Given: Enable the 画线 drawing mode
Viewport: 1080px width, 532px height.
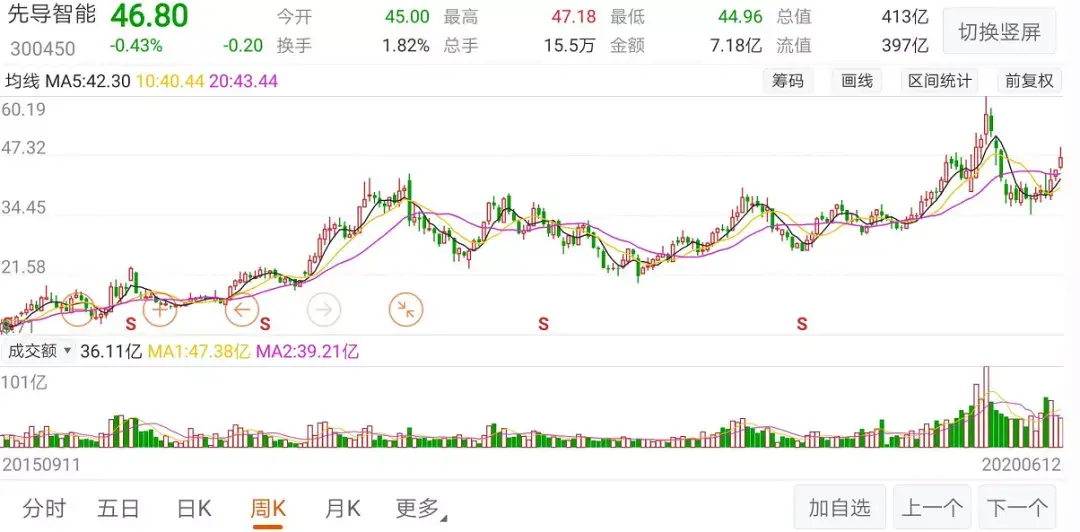Looking at the screenshot, I should click(x=857, y=81).
